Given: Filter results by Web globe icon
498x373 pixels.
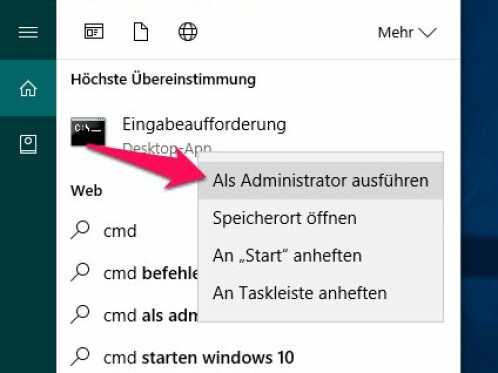Looking at the screenshot, I should coord(188,32).
